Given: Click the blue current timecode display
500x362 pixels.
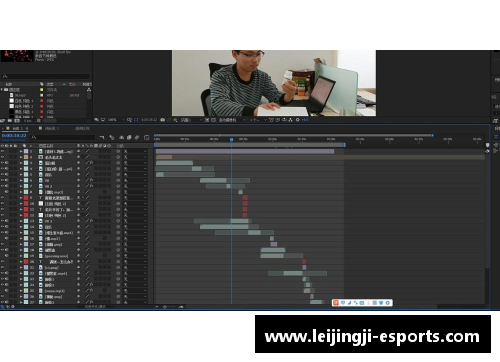Looking at the screenshot, I should (x=14, y=136).
